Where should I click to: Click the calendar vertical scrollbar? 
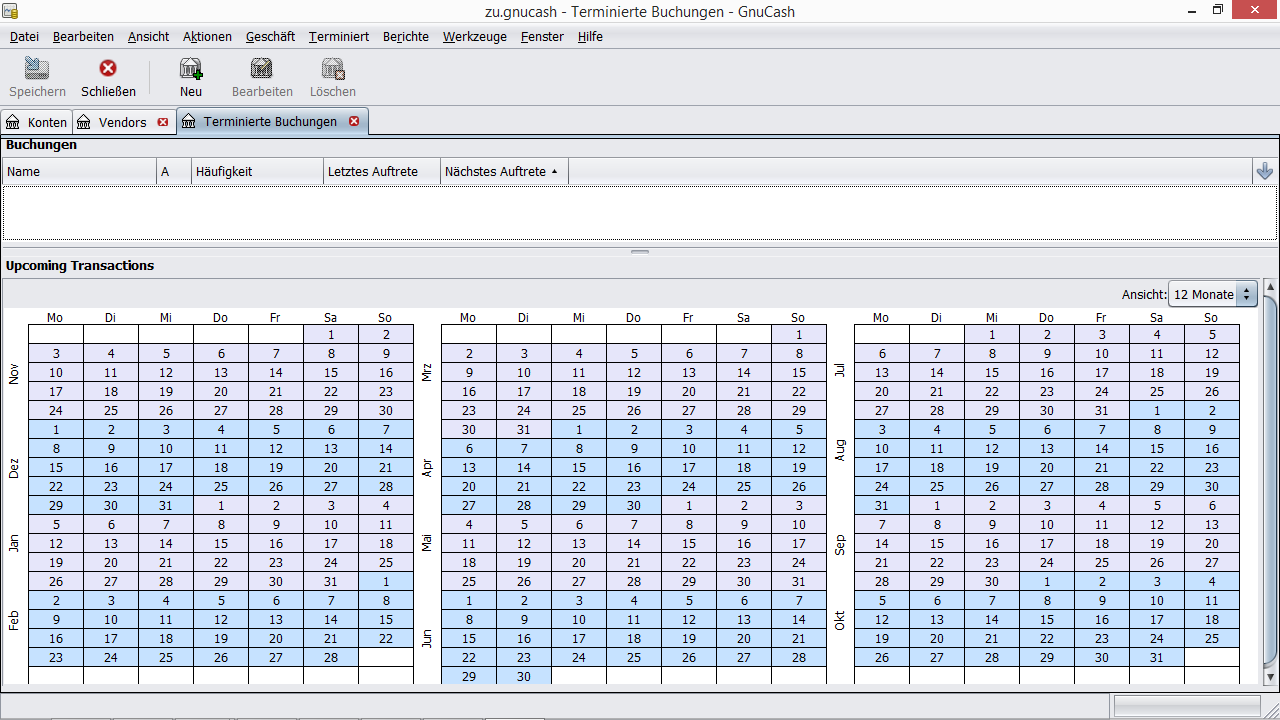tap(1270, 480)
